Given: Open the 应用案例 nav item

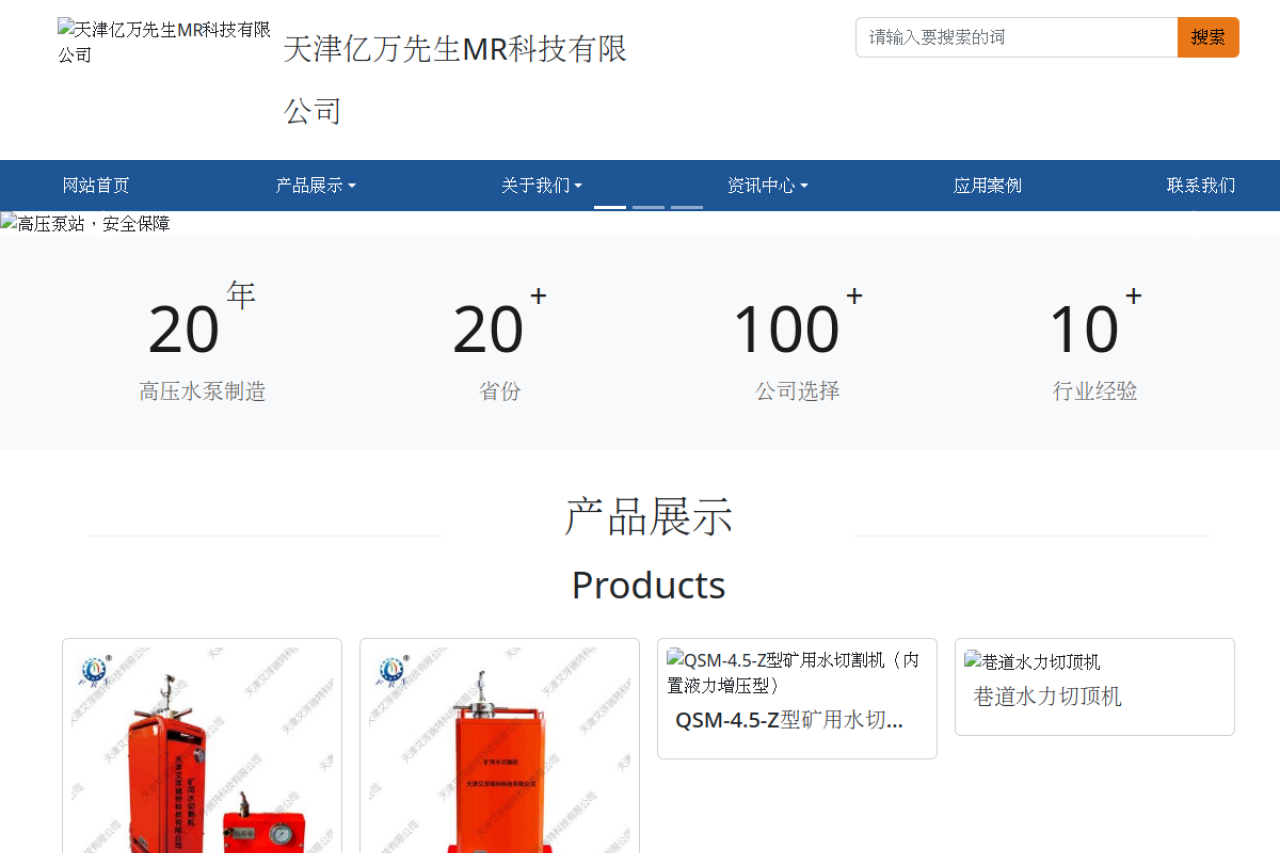Looking at the screenshot, I should 988,185.
